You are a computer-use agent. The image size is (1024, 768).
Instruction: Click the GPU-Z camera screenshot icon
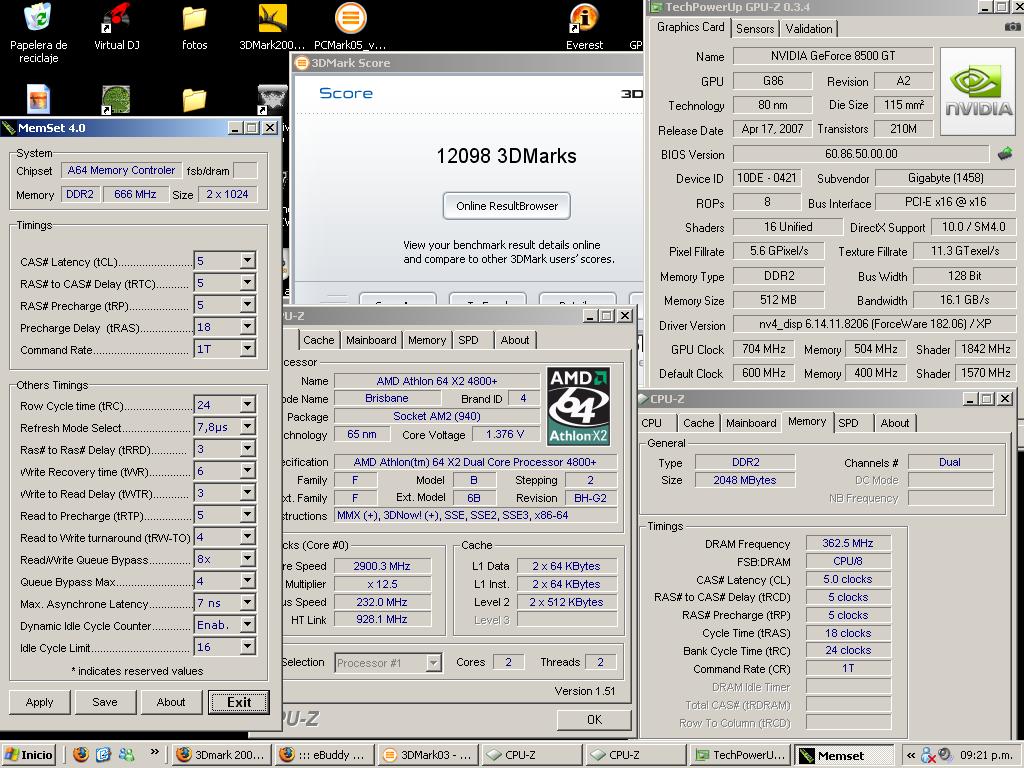[1012, 27]
